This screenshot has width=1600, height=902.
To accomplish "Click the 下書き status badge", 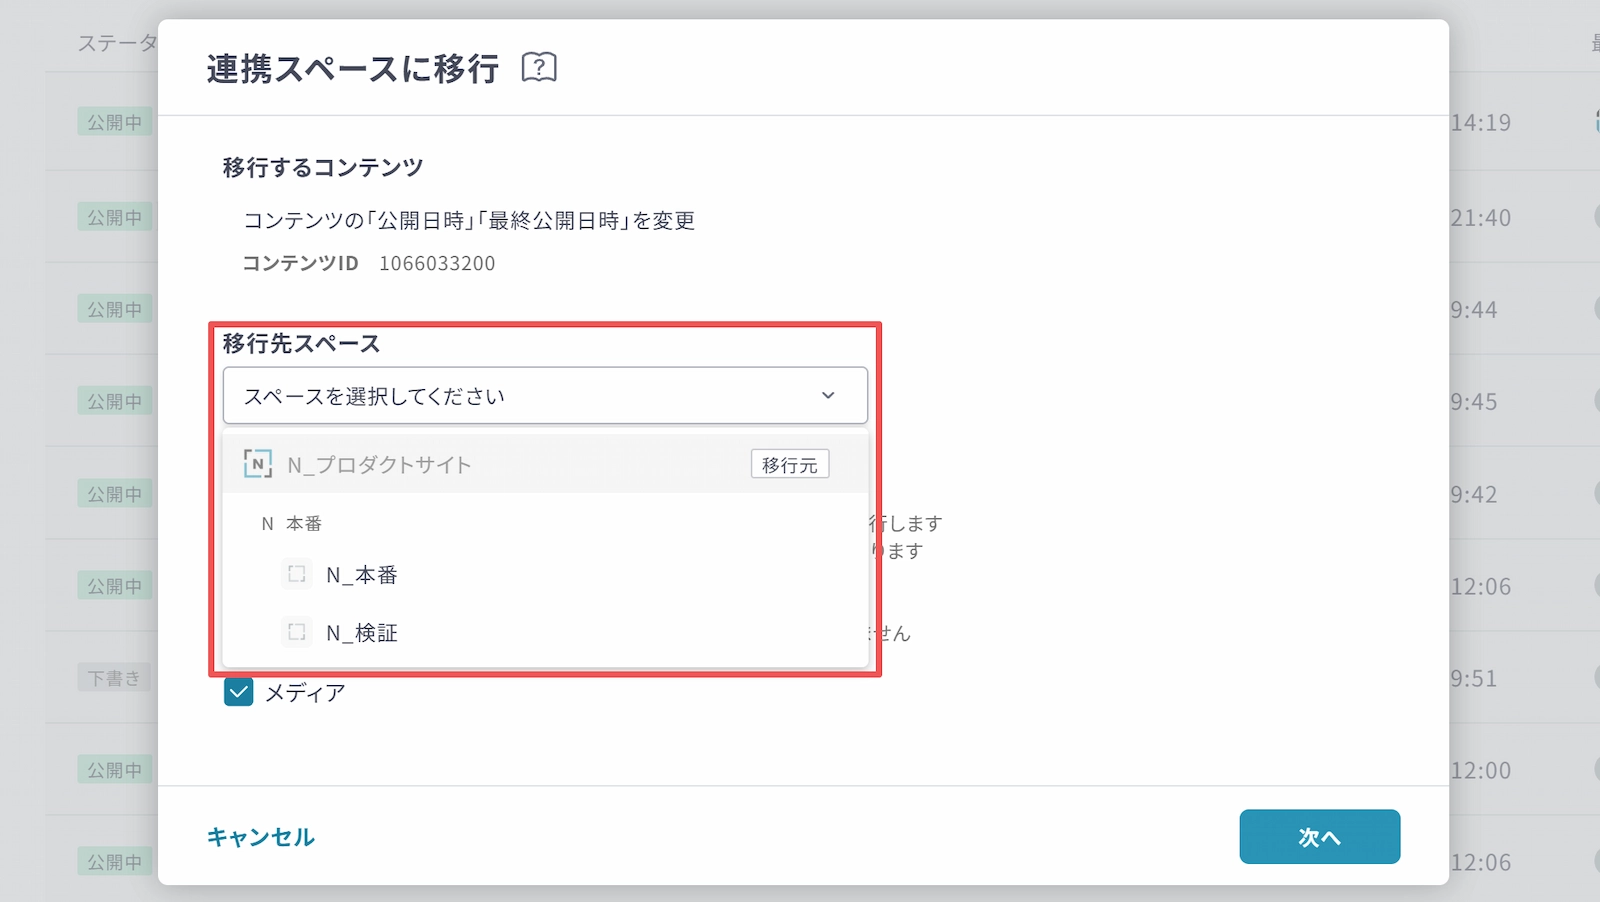I will point(114,678).
